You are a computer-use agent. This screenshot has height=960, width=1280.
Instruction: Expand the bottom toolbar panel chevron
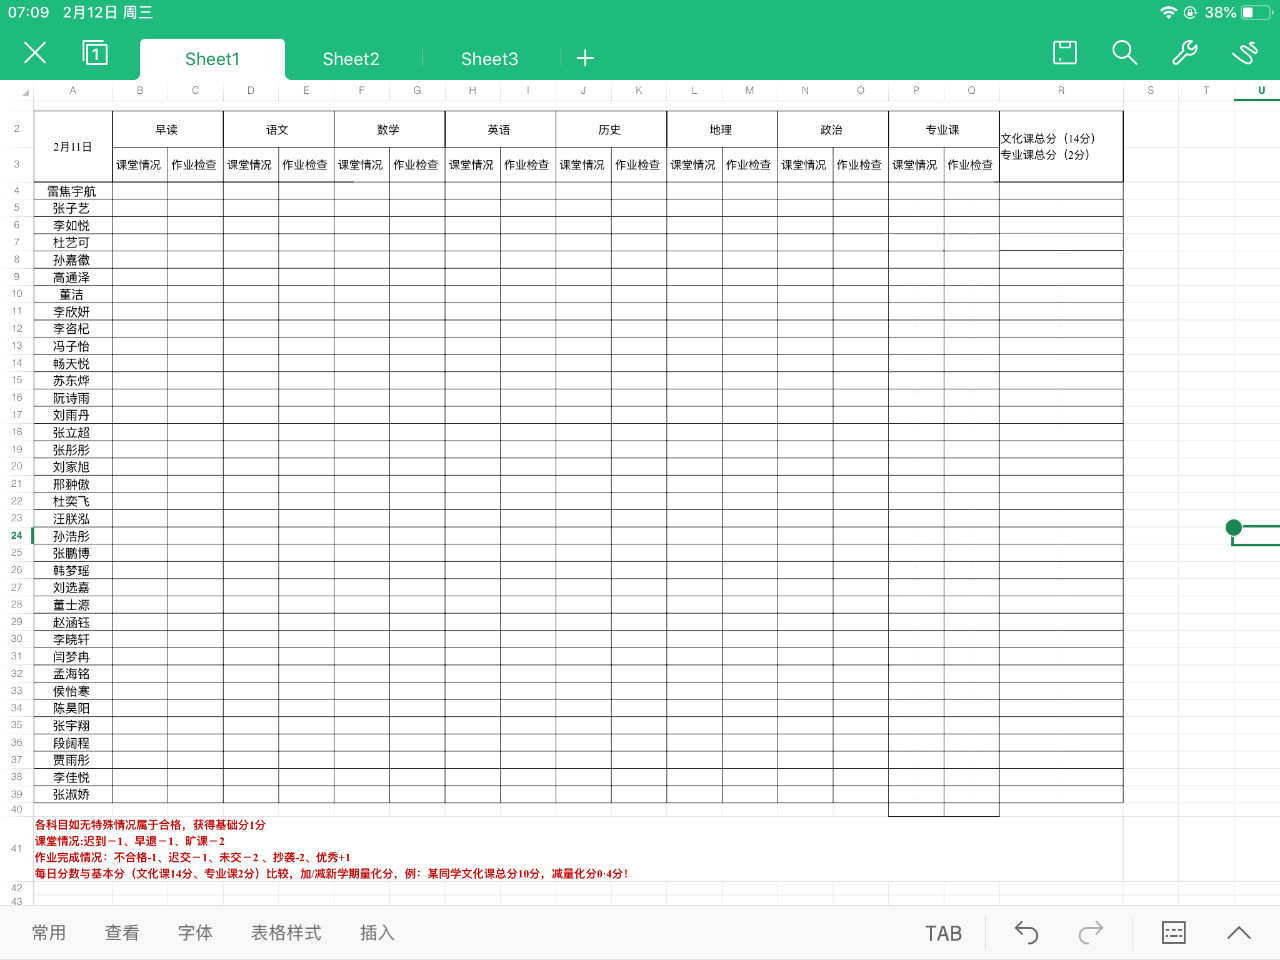point(1239,933)
